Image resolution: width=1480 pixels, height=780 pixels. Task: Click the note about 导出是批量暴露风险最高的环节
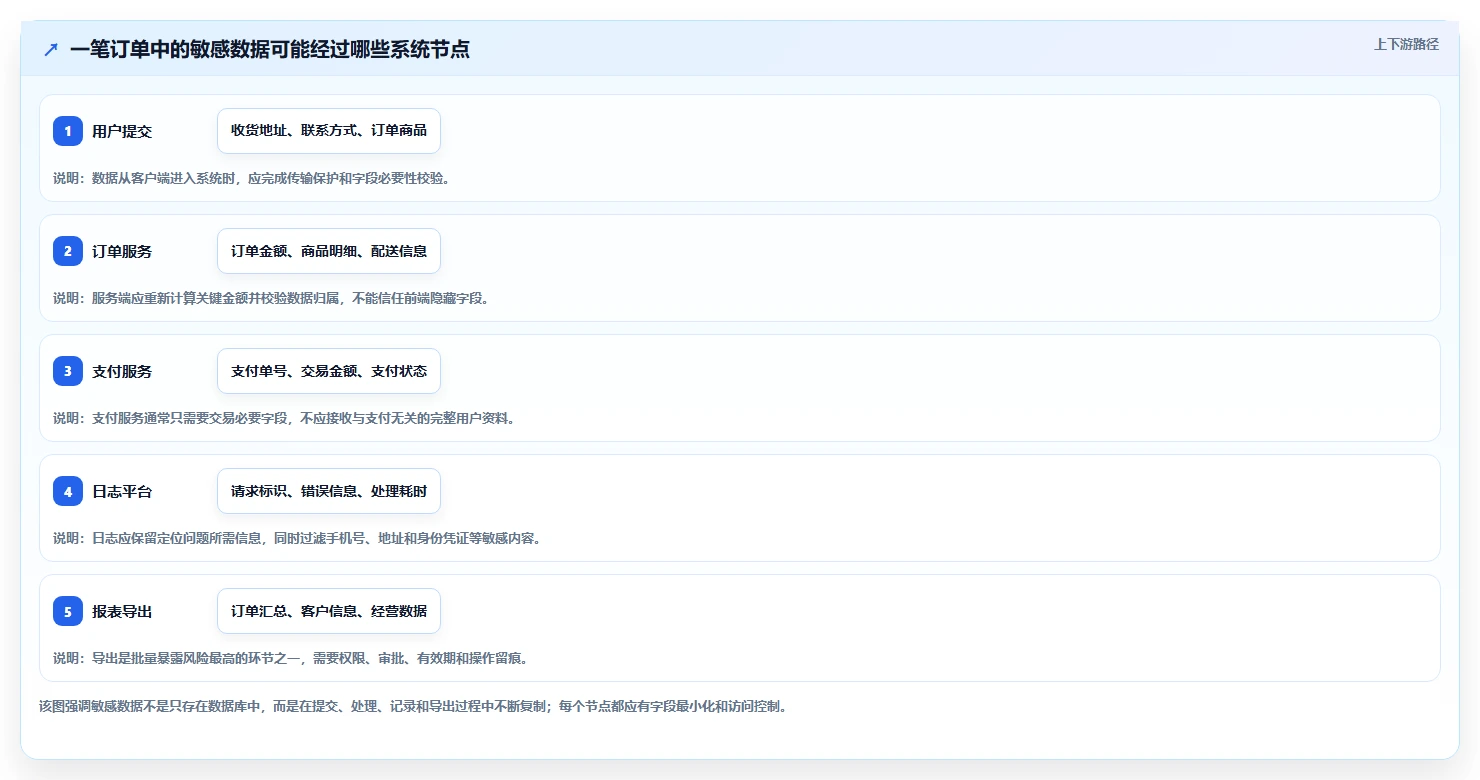[290, 658]
